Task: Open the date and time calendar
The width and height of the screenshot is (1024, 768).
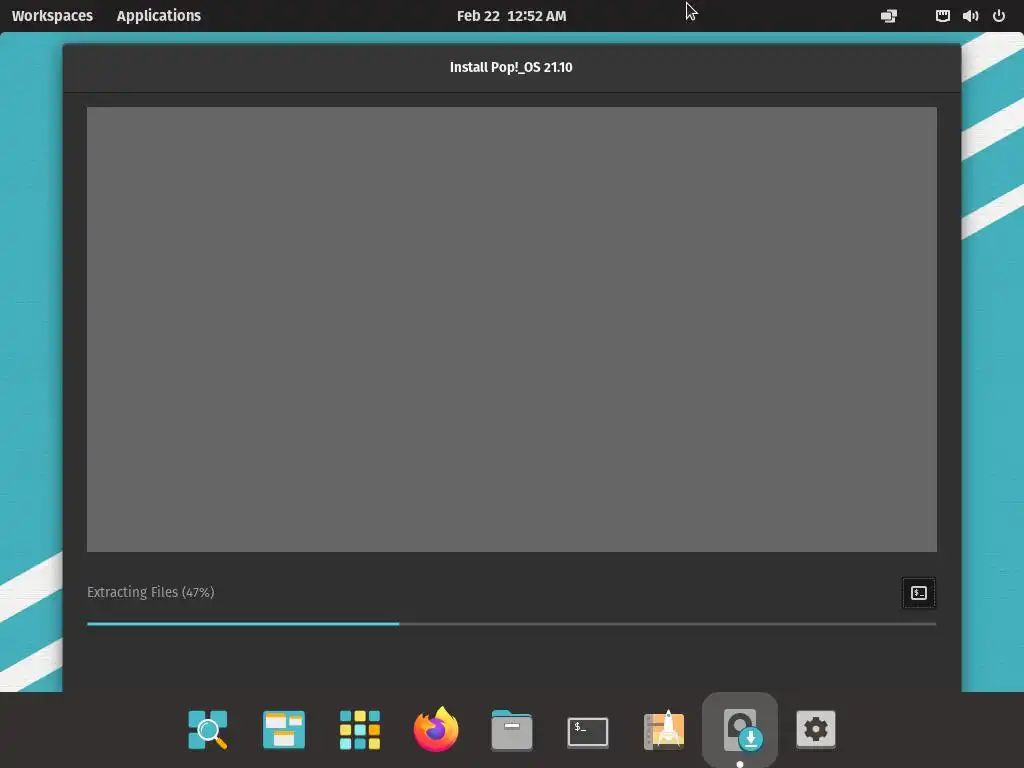Action: pos(511,16)
